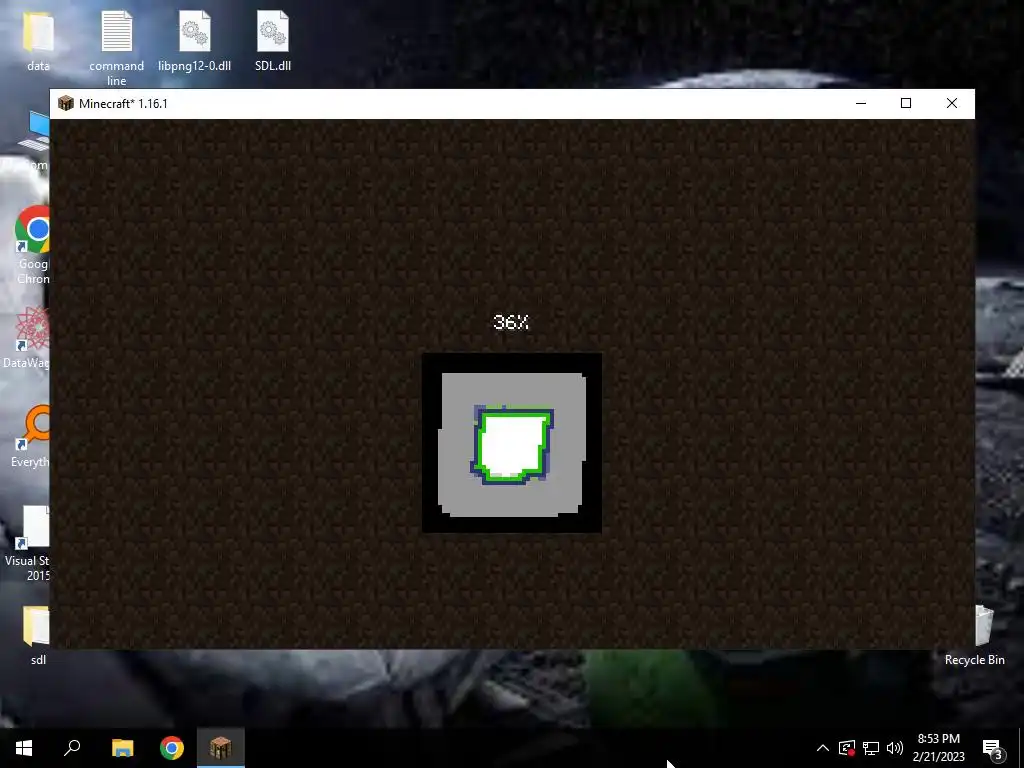The image size is (1024, 768).
Task: Maximize the Minecraft window
Action: point(906,103)
